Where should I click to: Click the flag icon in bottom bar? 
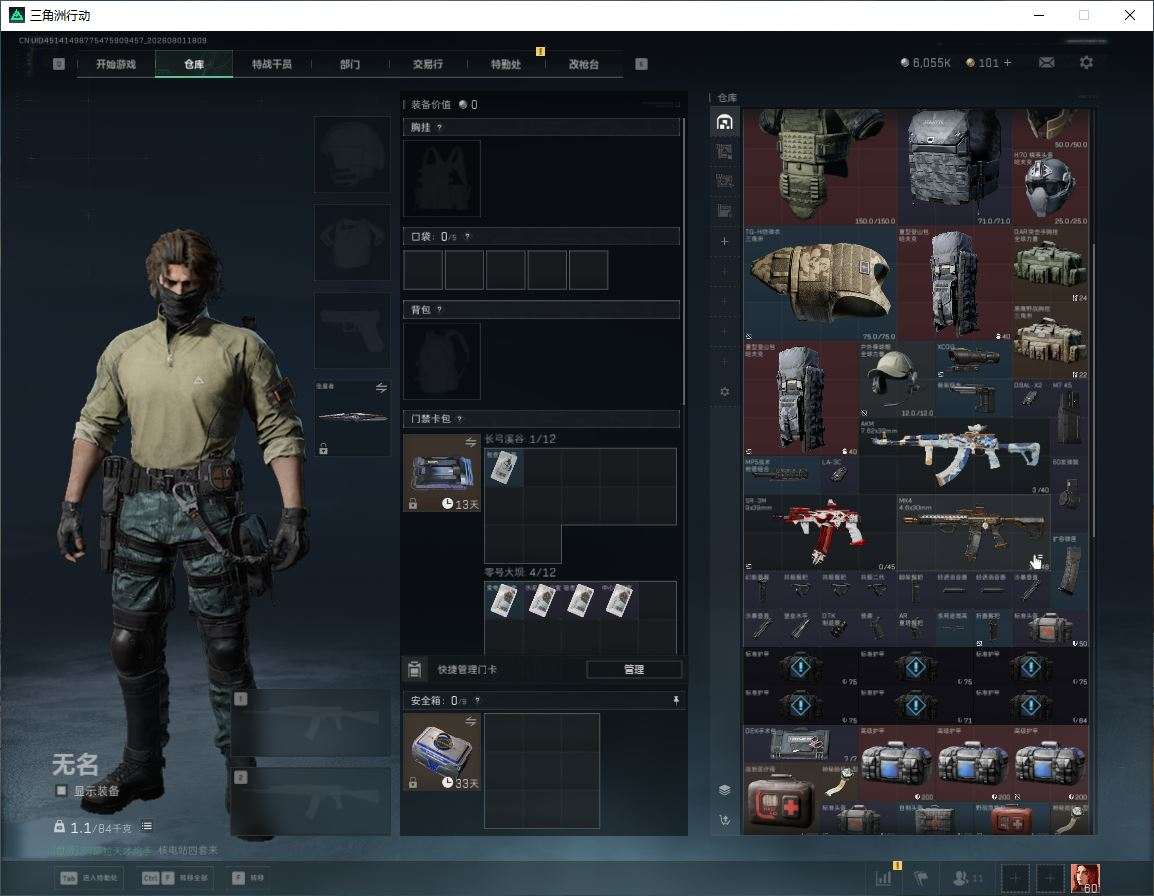(921, 878)
